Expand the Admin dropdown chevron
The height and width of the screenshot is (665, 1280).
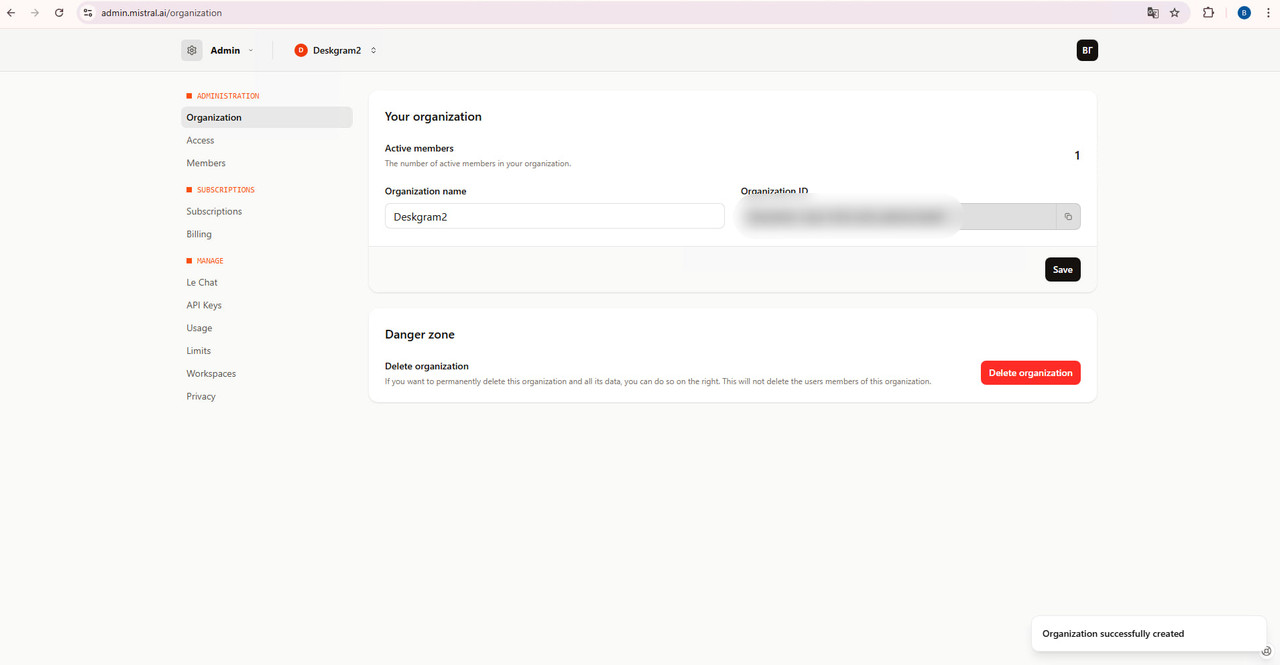[250, 50]
